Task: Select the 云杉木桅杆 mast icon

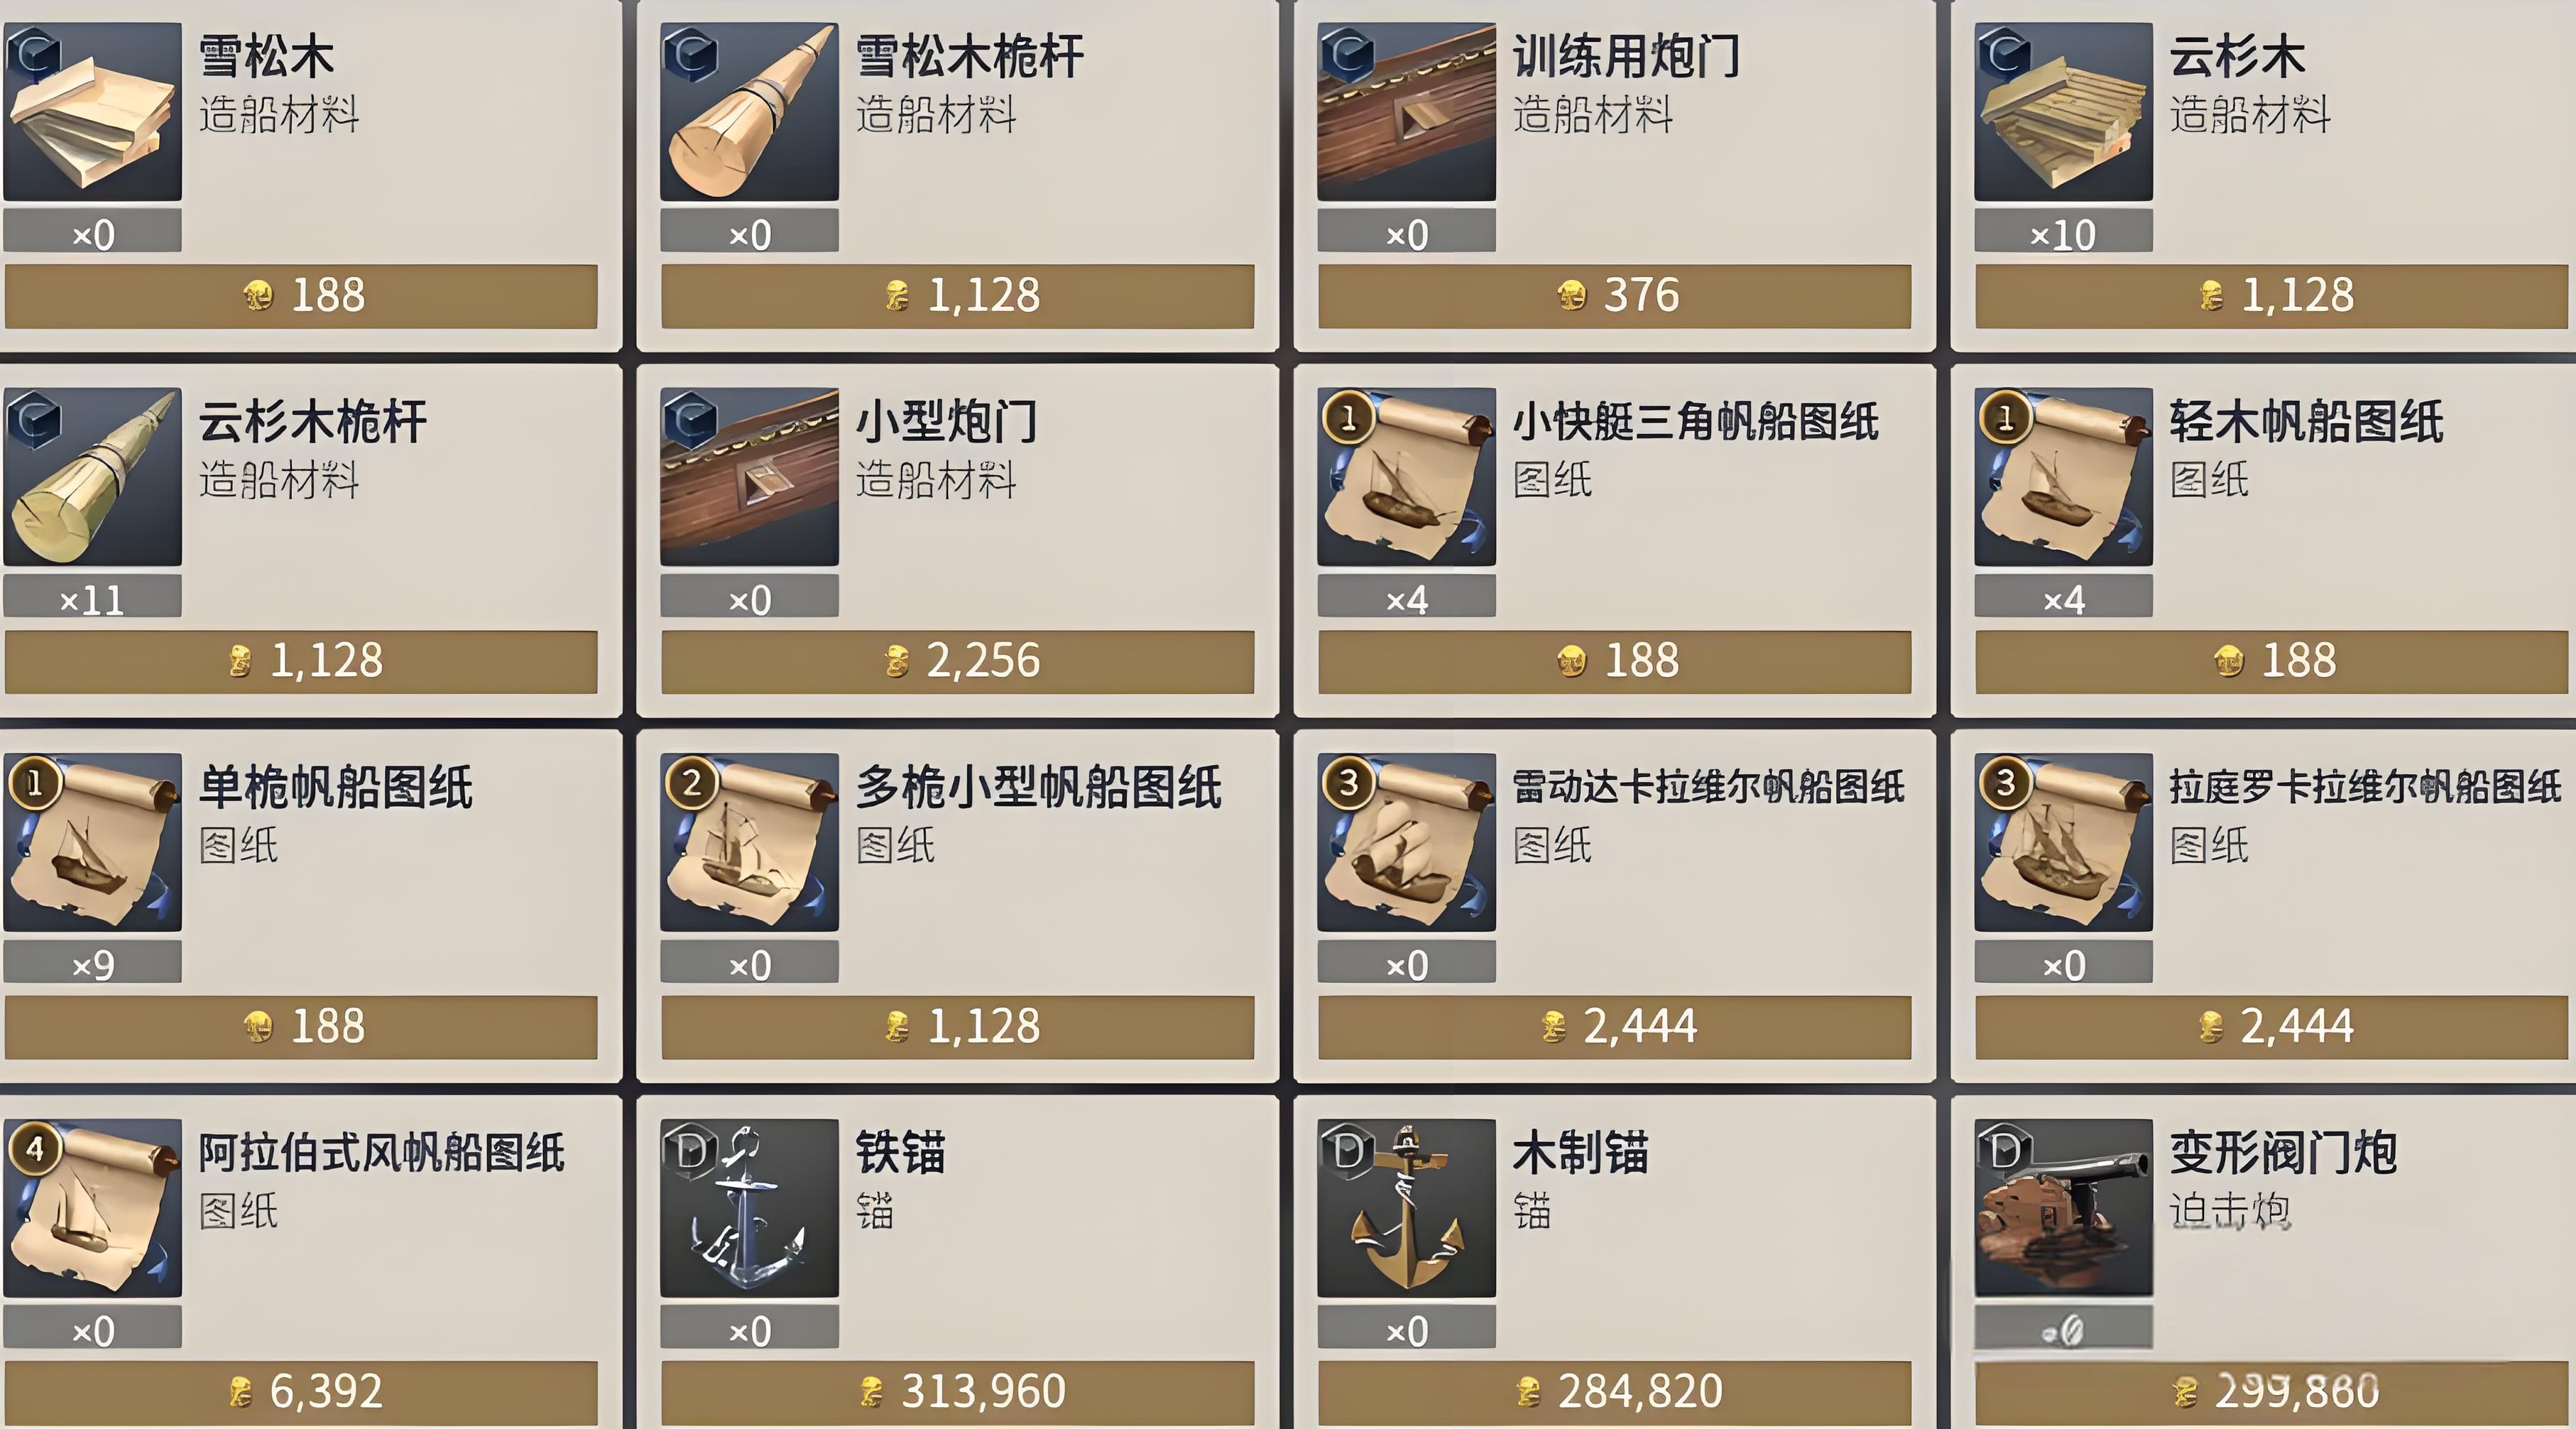Action: click(x=92, y=477)
